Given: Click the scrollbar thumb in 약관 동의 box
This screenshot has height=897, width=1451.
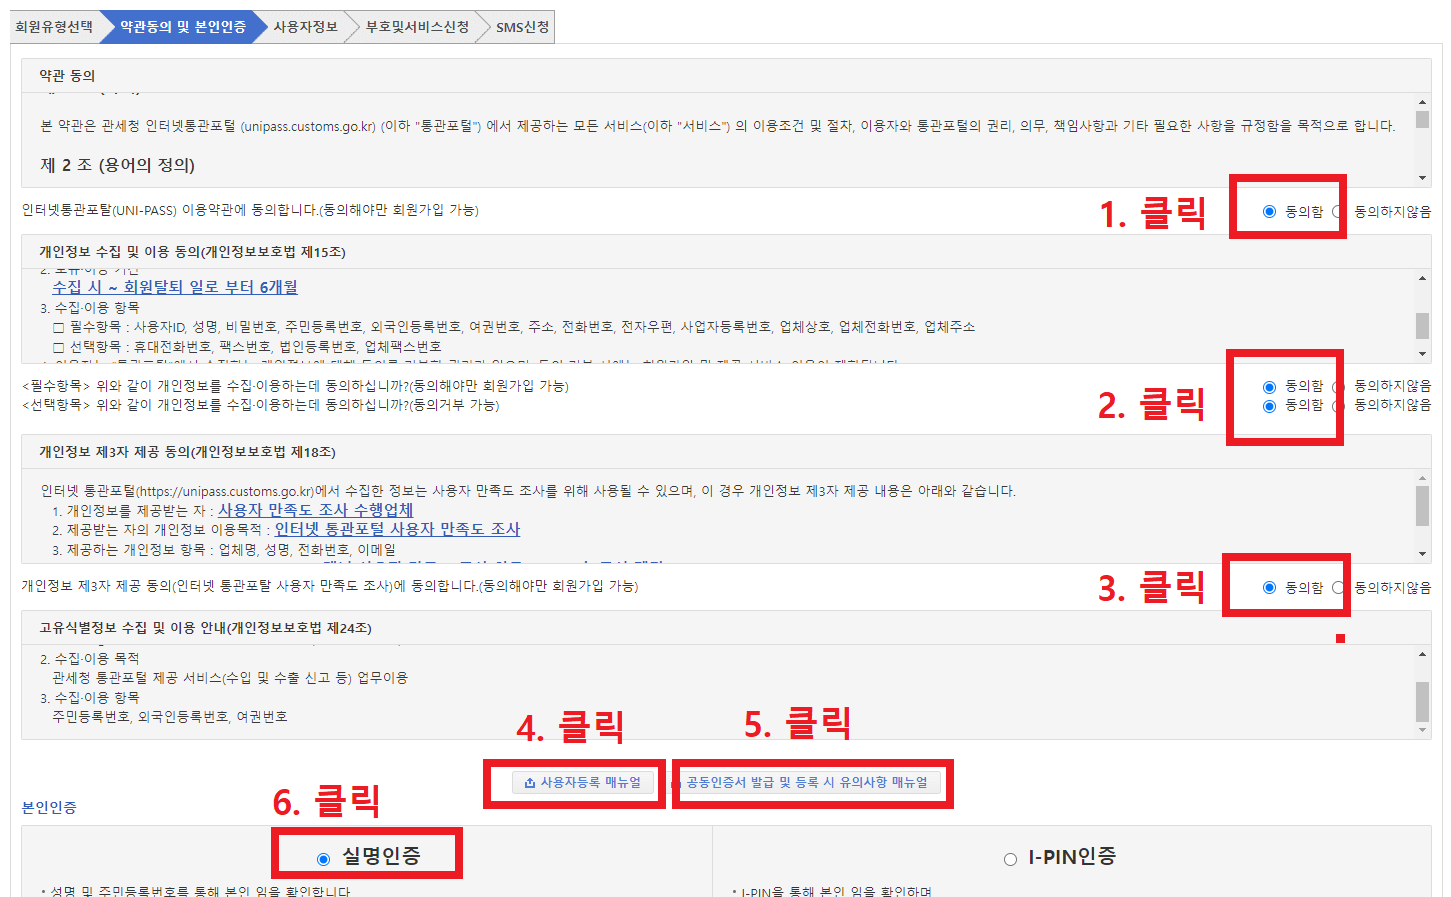Looking at the screenshot, I should point(1422,119).
